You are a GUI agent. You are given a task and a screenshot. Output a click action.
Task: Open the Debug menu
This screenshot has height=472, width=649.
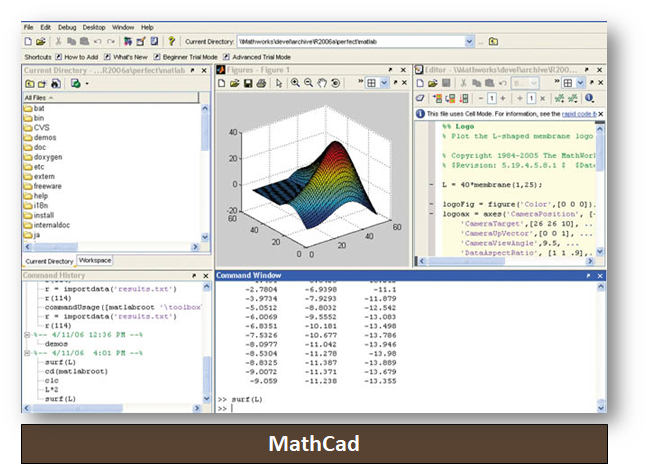(67, 27)
